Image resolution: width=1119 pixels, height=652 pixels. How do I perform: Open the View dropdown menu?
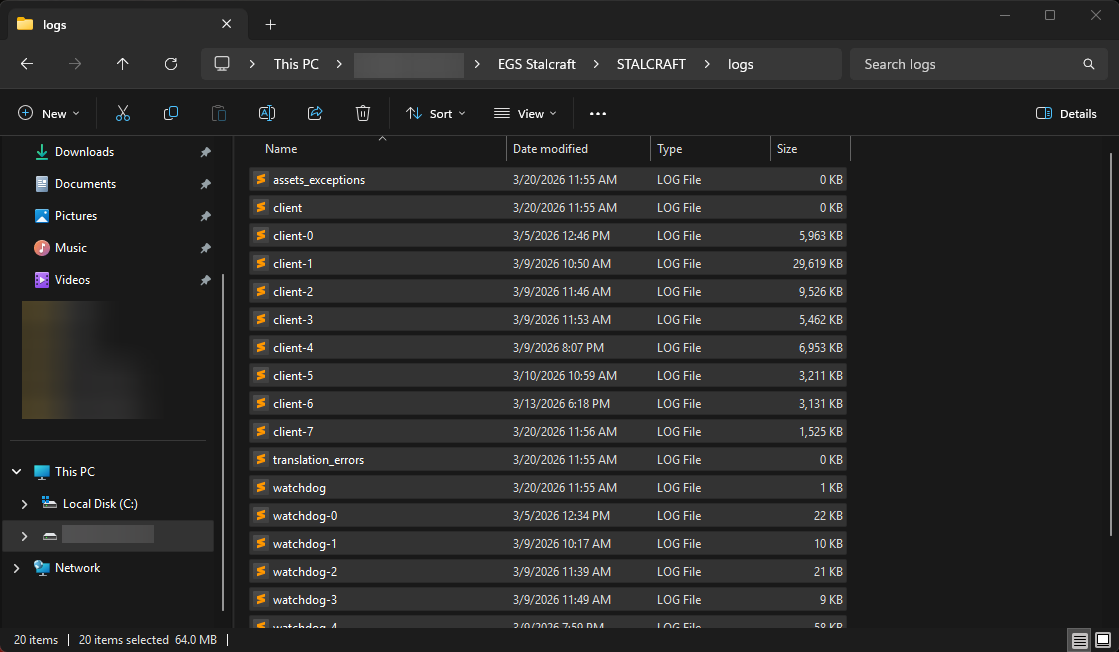click(x=525, y=114)
